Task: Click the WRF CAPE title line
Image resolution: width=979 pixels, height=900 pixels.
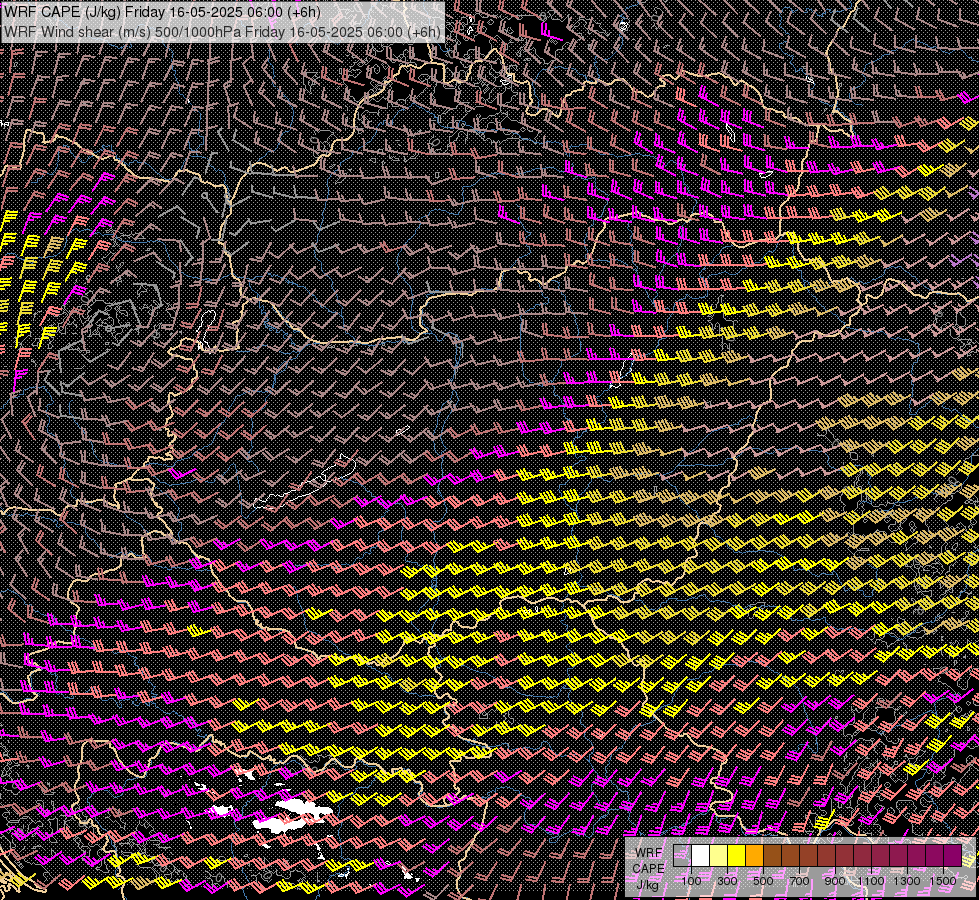Action: click(x=162, y=13)
